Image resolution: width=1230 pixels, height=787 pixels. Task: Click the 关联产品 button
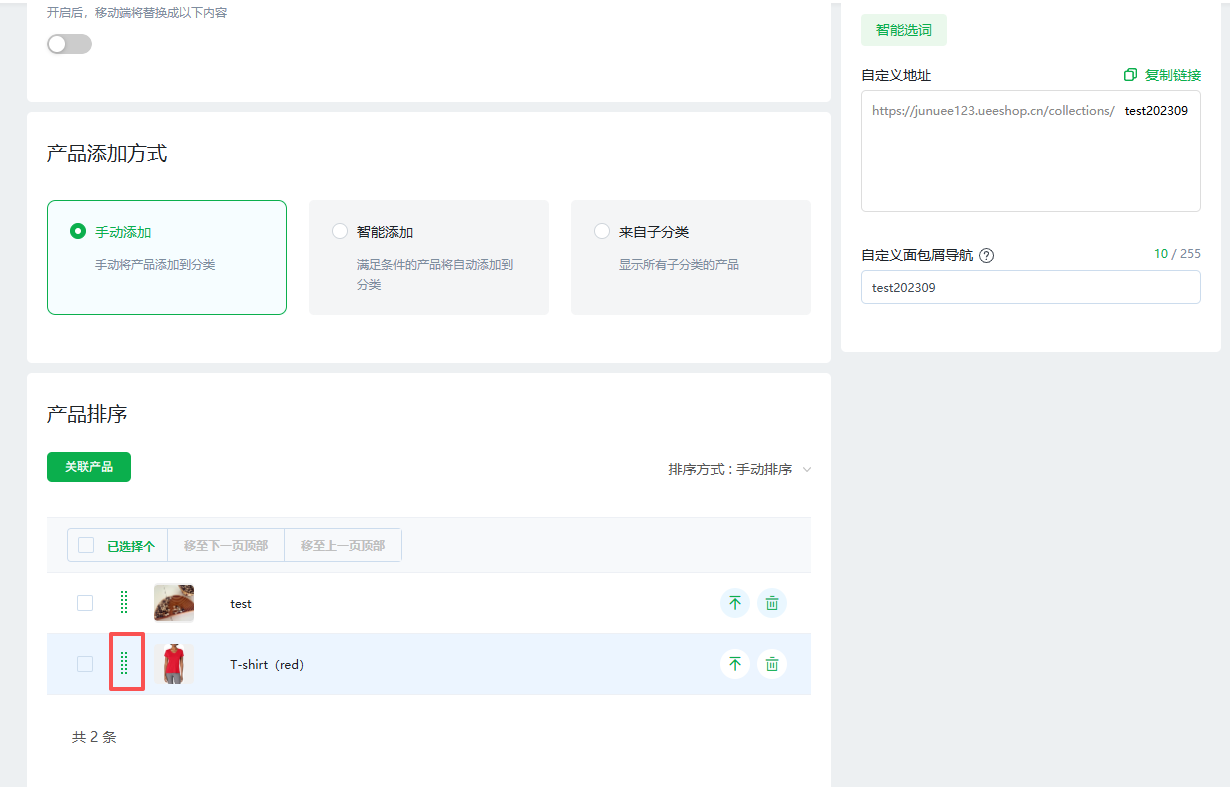89,467
